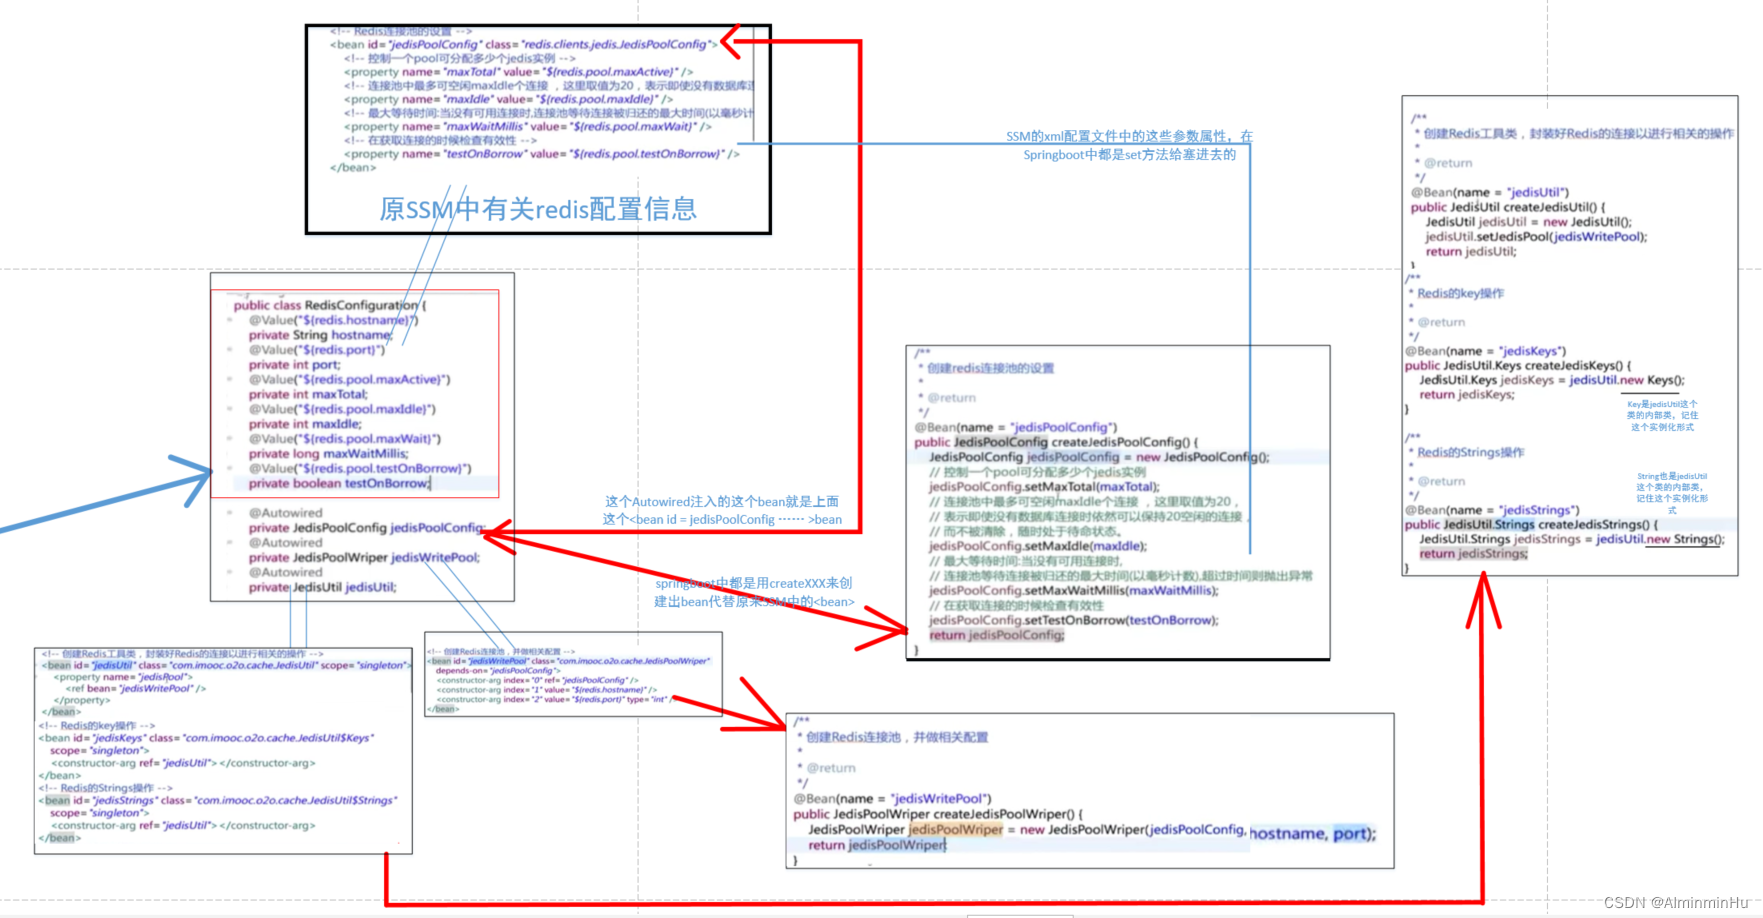Click @Bean(name = "jedisStrings") annotation
This screenshot has width=1763, height=918.
point(1492,510)
